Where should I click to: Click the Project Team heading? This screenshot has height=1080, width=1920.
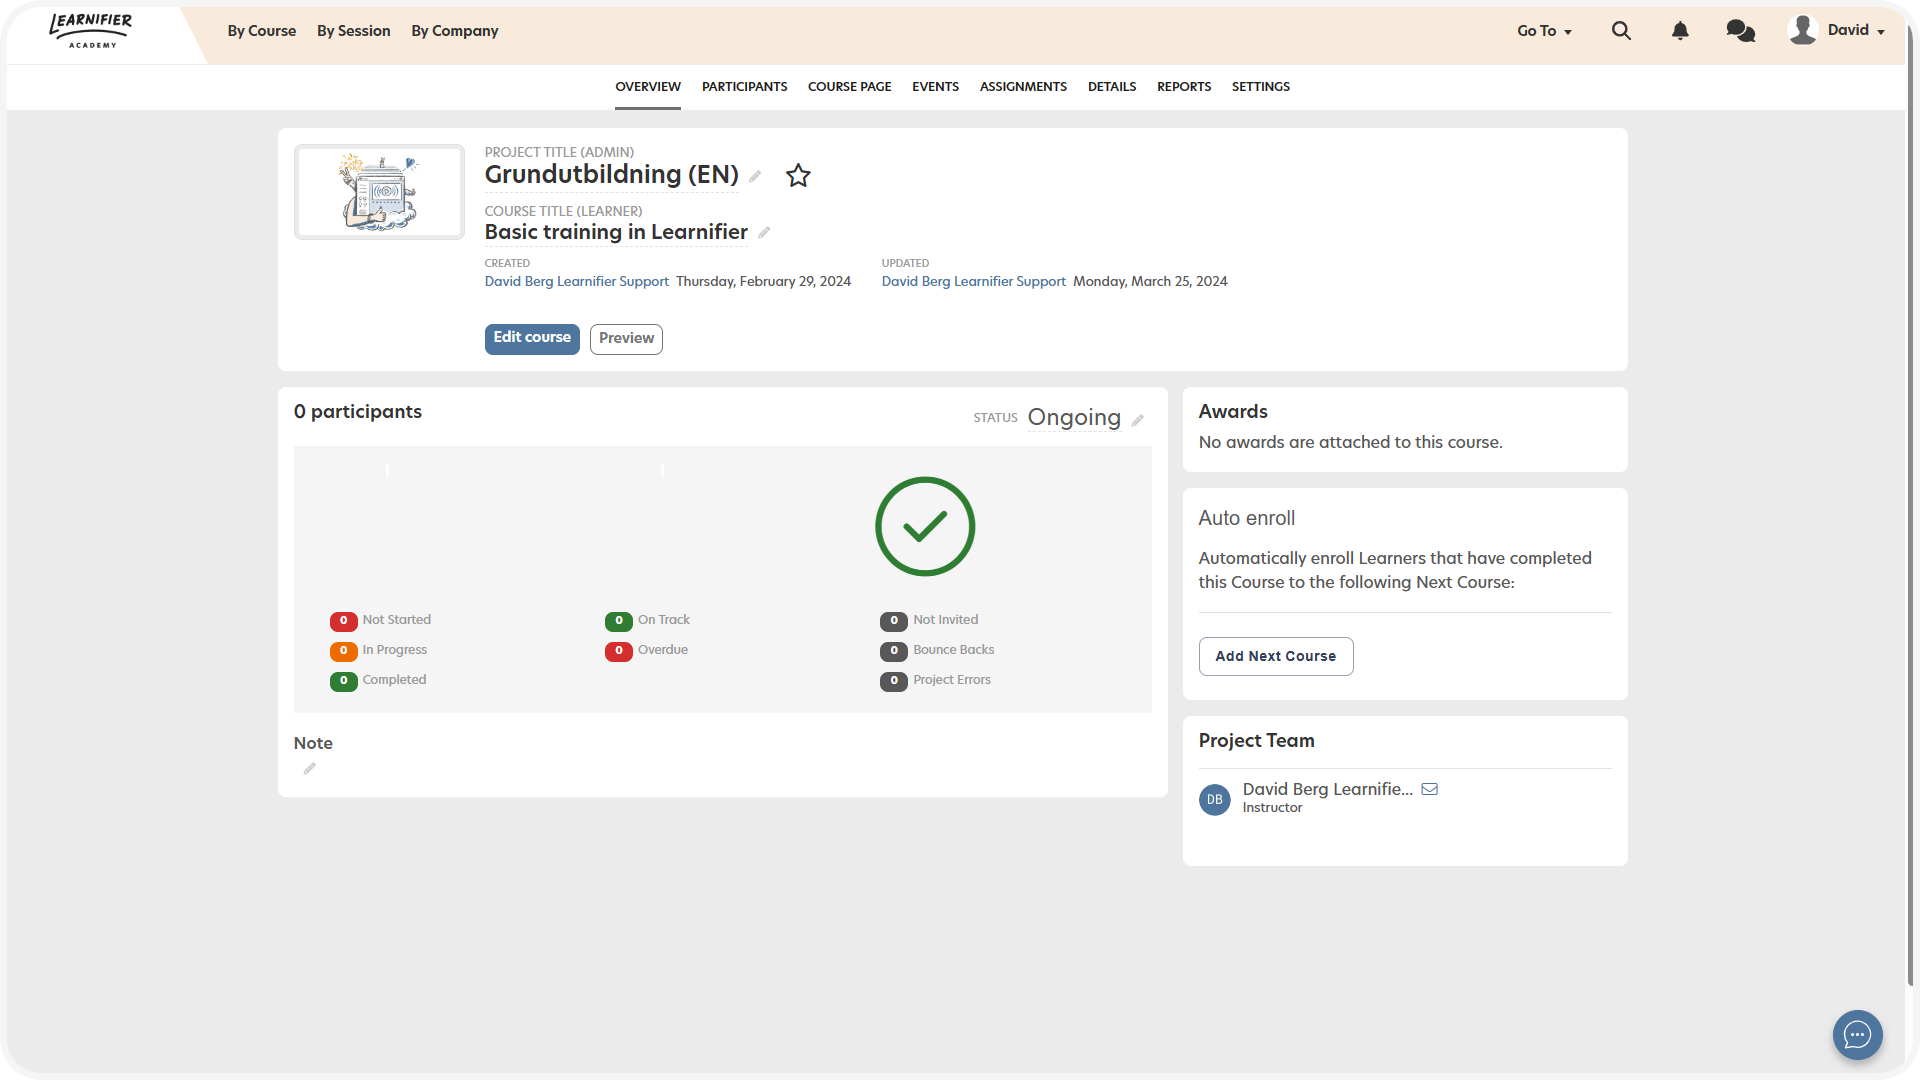click(x=1257, y=741)
